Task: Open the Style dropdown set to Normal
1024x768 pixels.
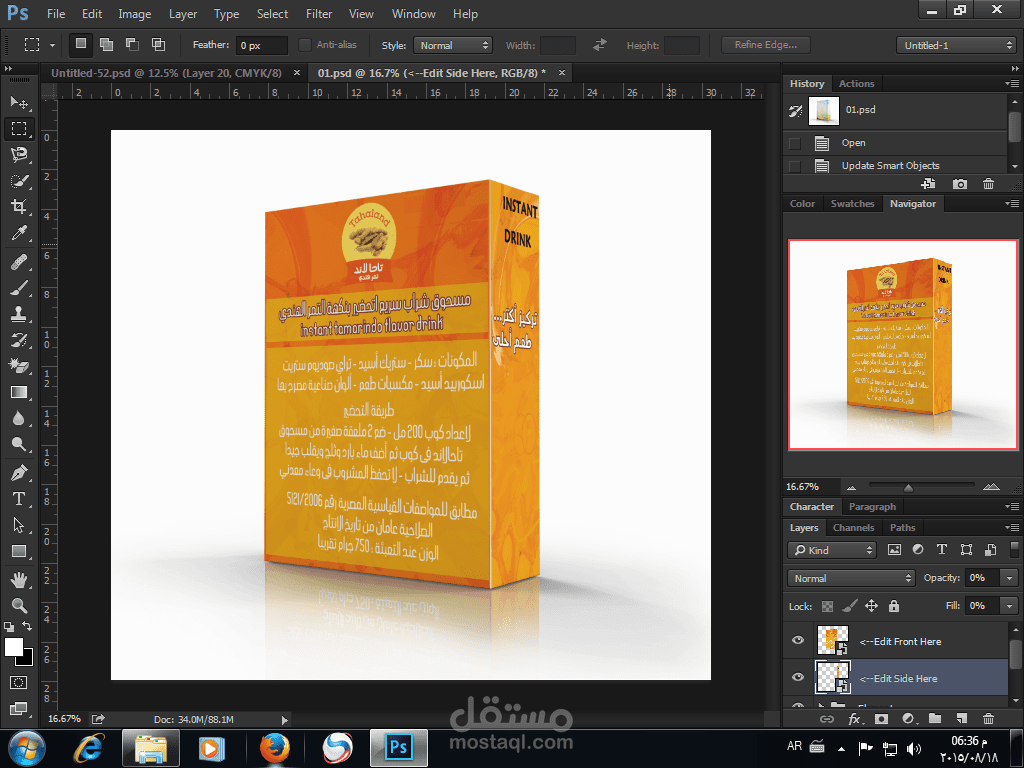Action: pyautogui.click(x=453, y=45)
